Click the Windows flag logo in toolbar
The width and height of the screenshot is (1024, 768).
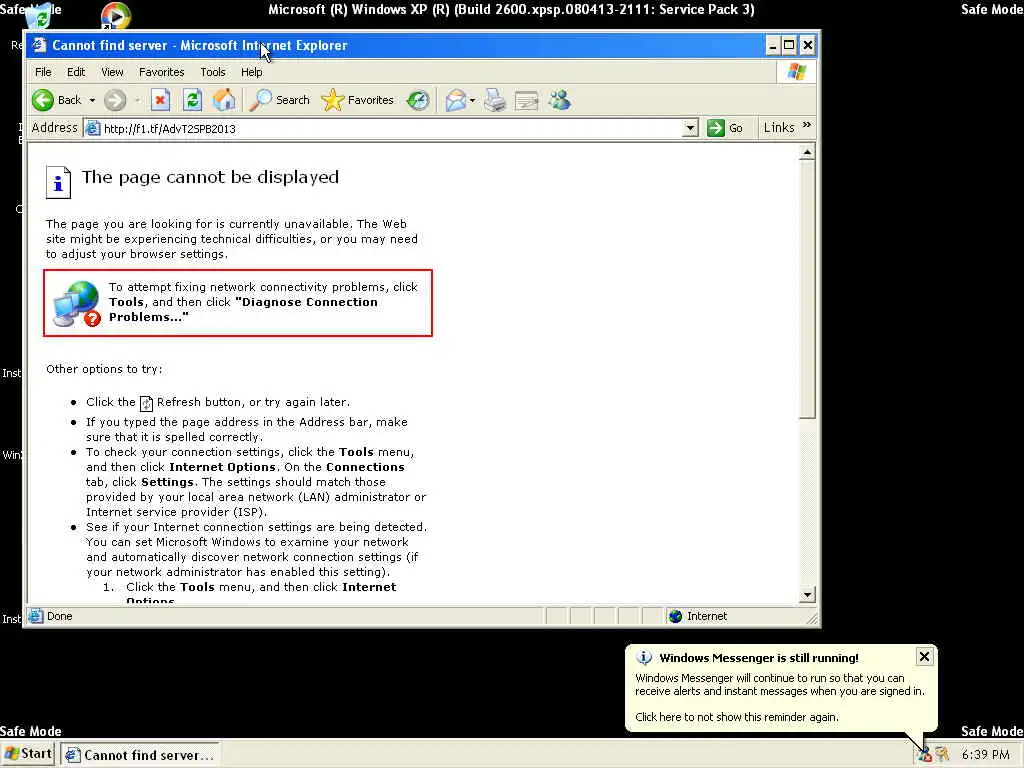797,72
